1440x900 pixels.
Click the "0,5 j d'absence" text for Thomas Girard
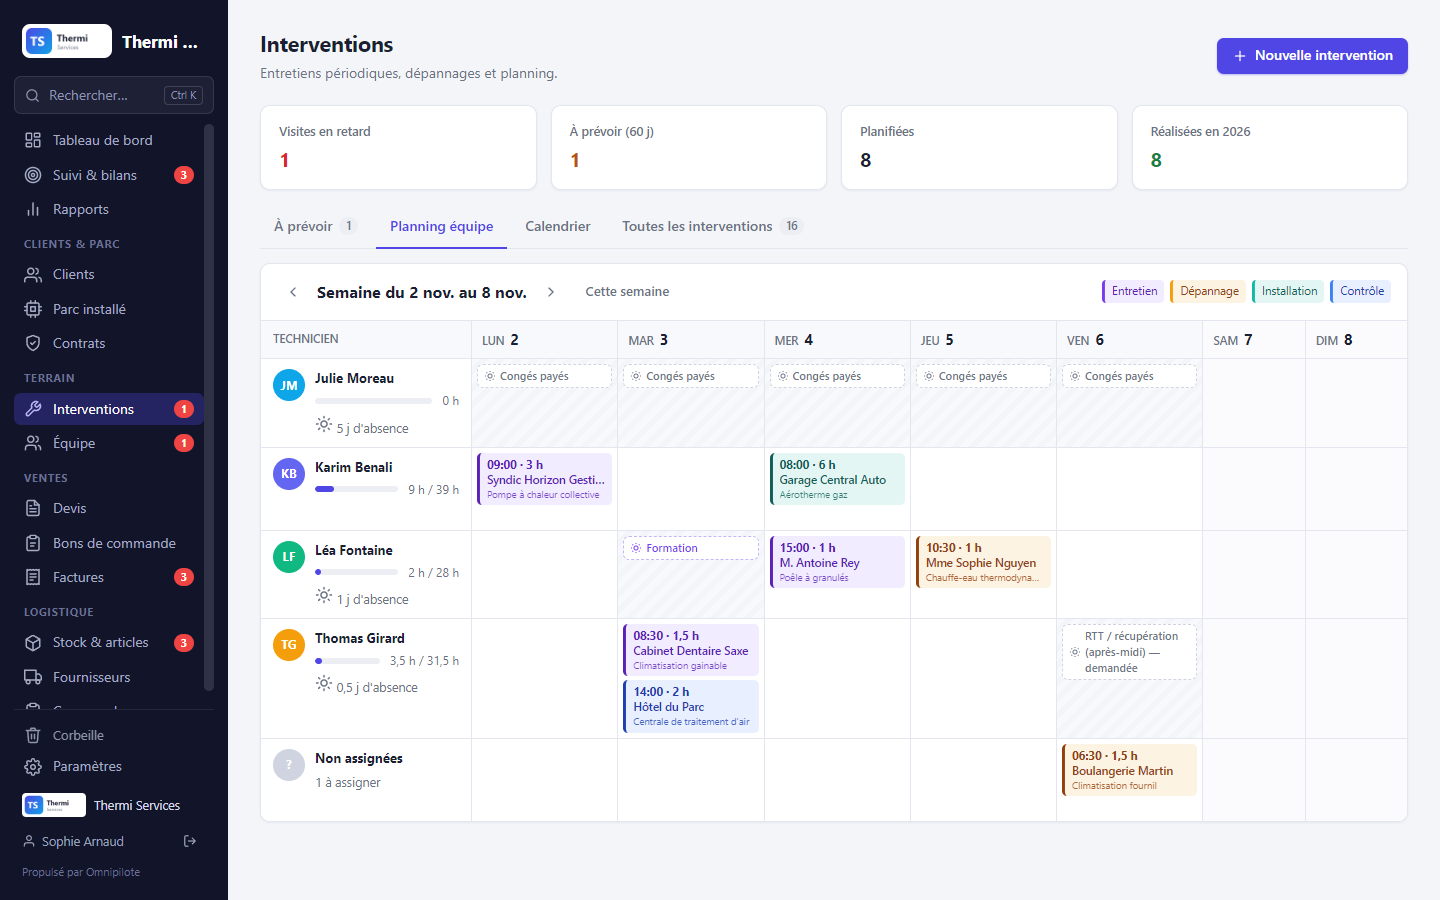pyautogui.click(x=377, y=688)
